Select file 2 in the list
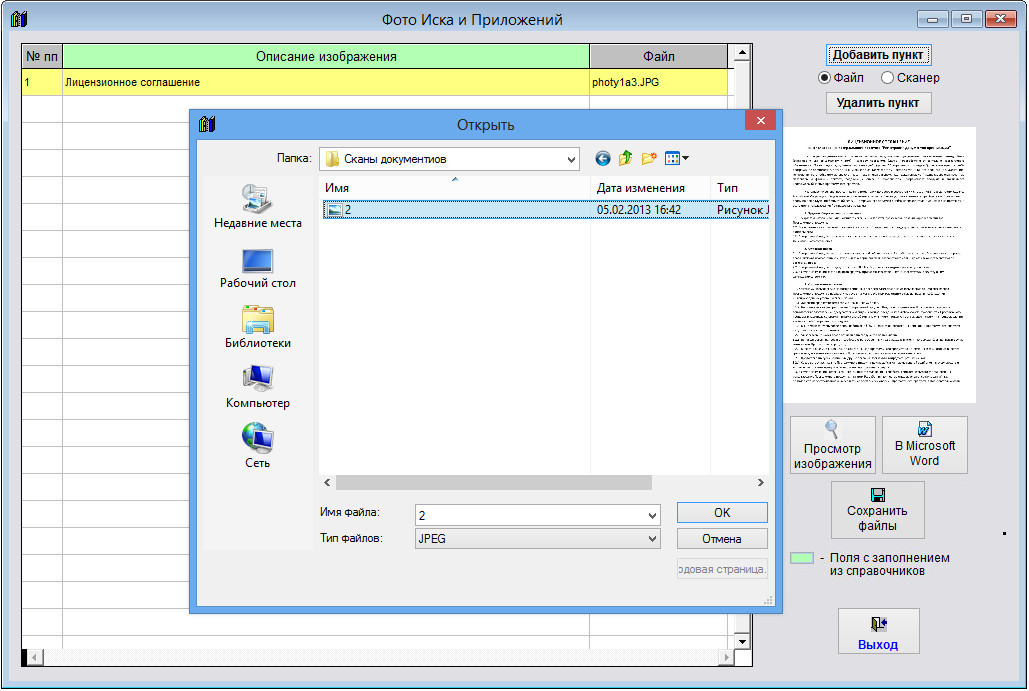The image size is (1029, 691). tap(348, 210)
